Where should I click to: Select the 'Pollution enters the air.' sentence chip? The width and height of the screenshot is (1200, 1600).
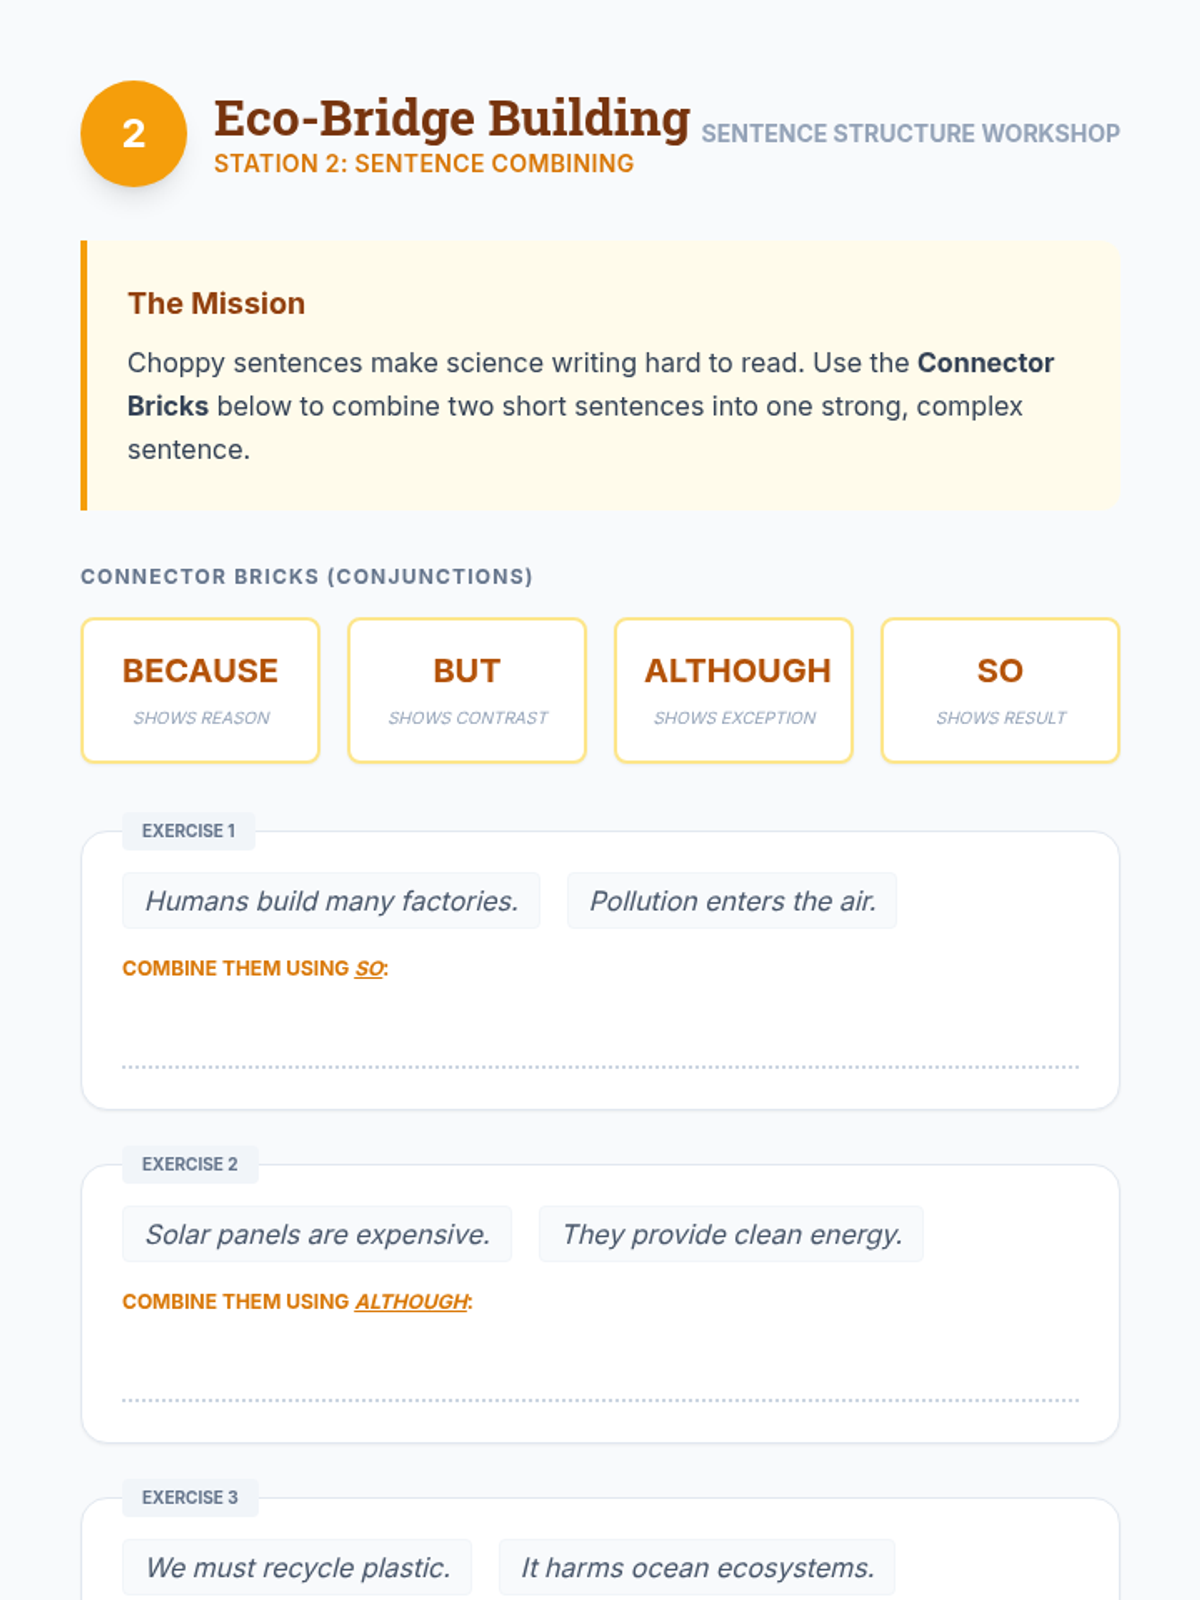[x=732, y=901]
